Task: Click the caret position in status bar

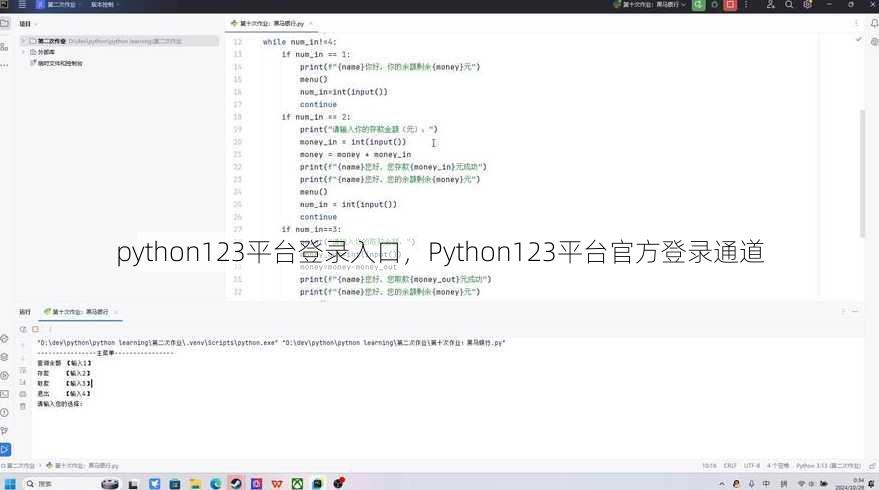Action: 709,465
